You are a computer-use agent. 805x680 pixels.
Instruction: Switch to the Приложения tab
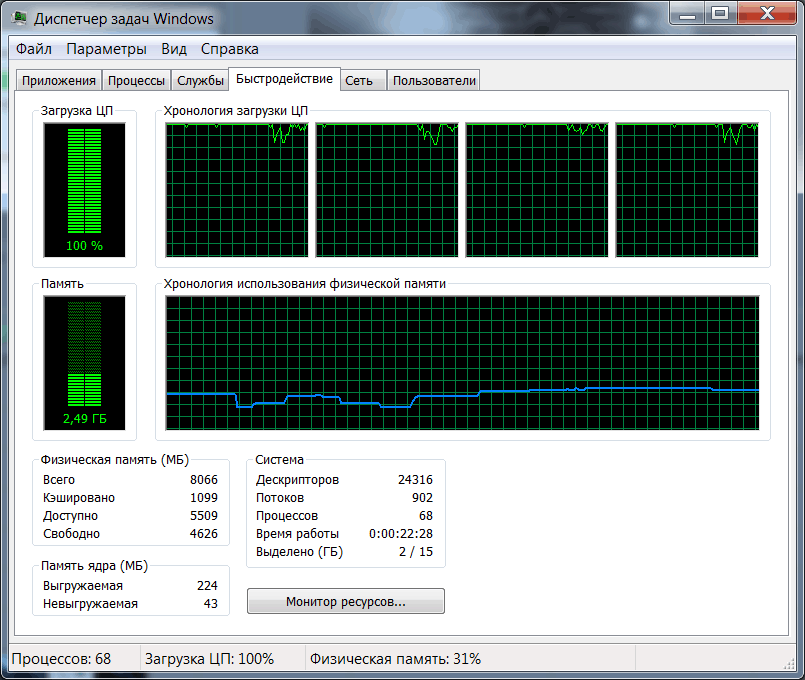(x=59, y=81)
